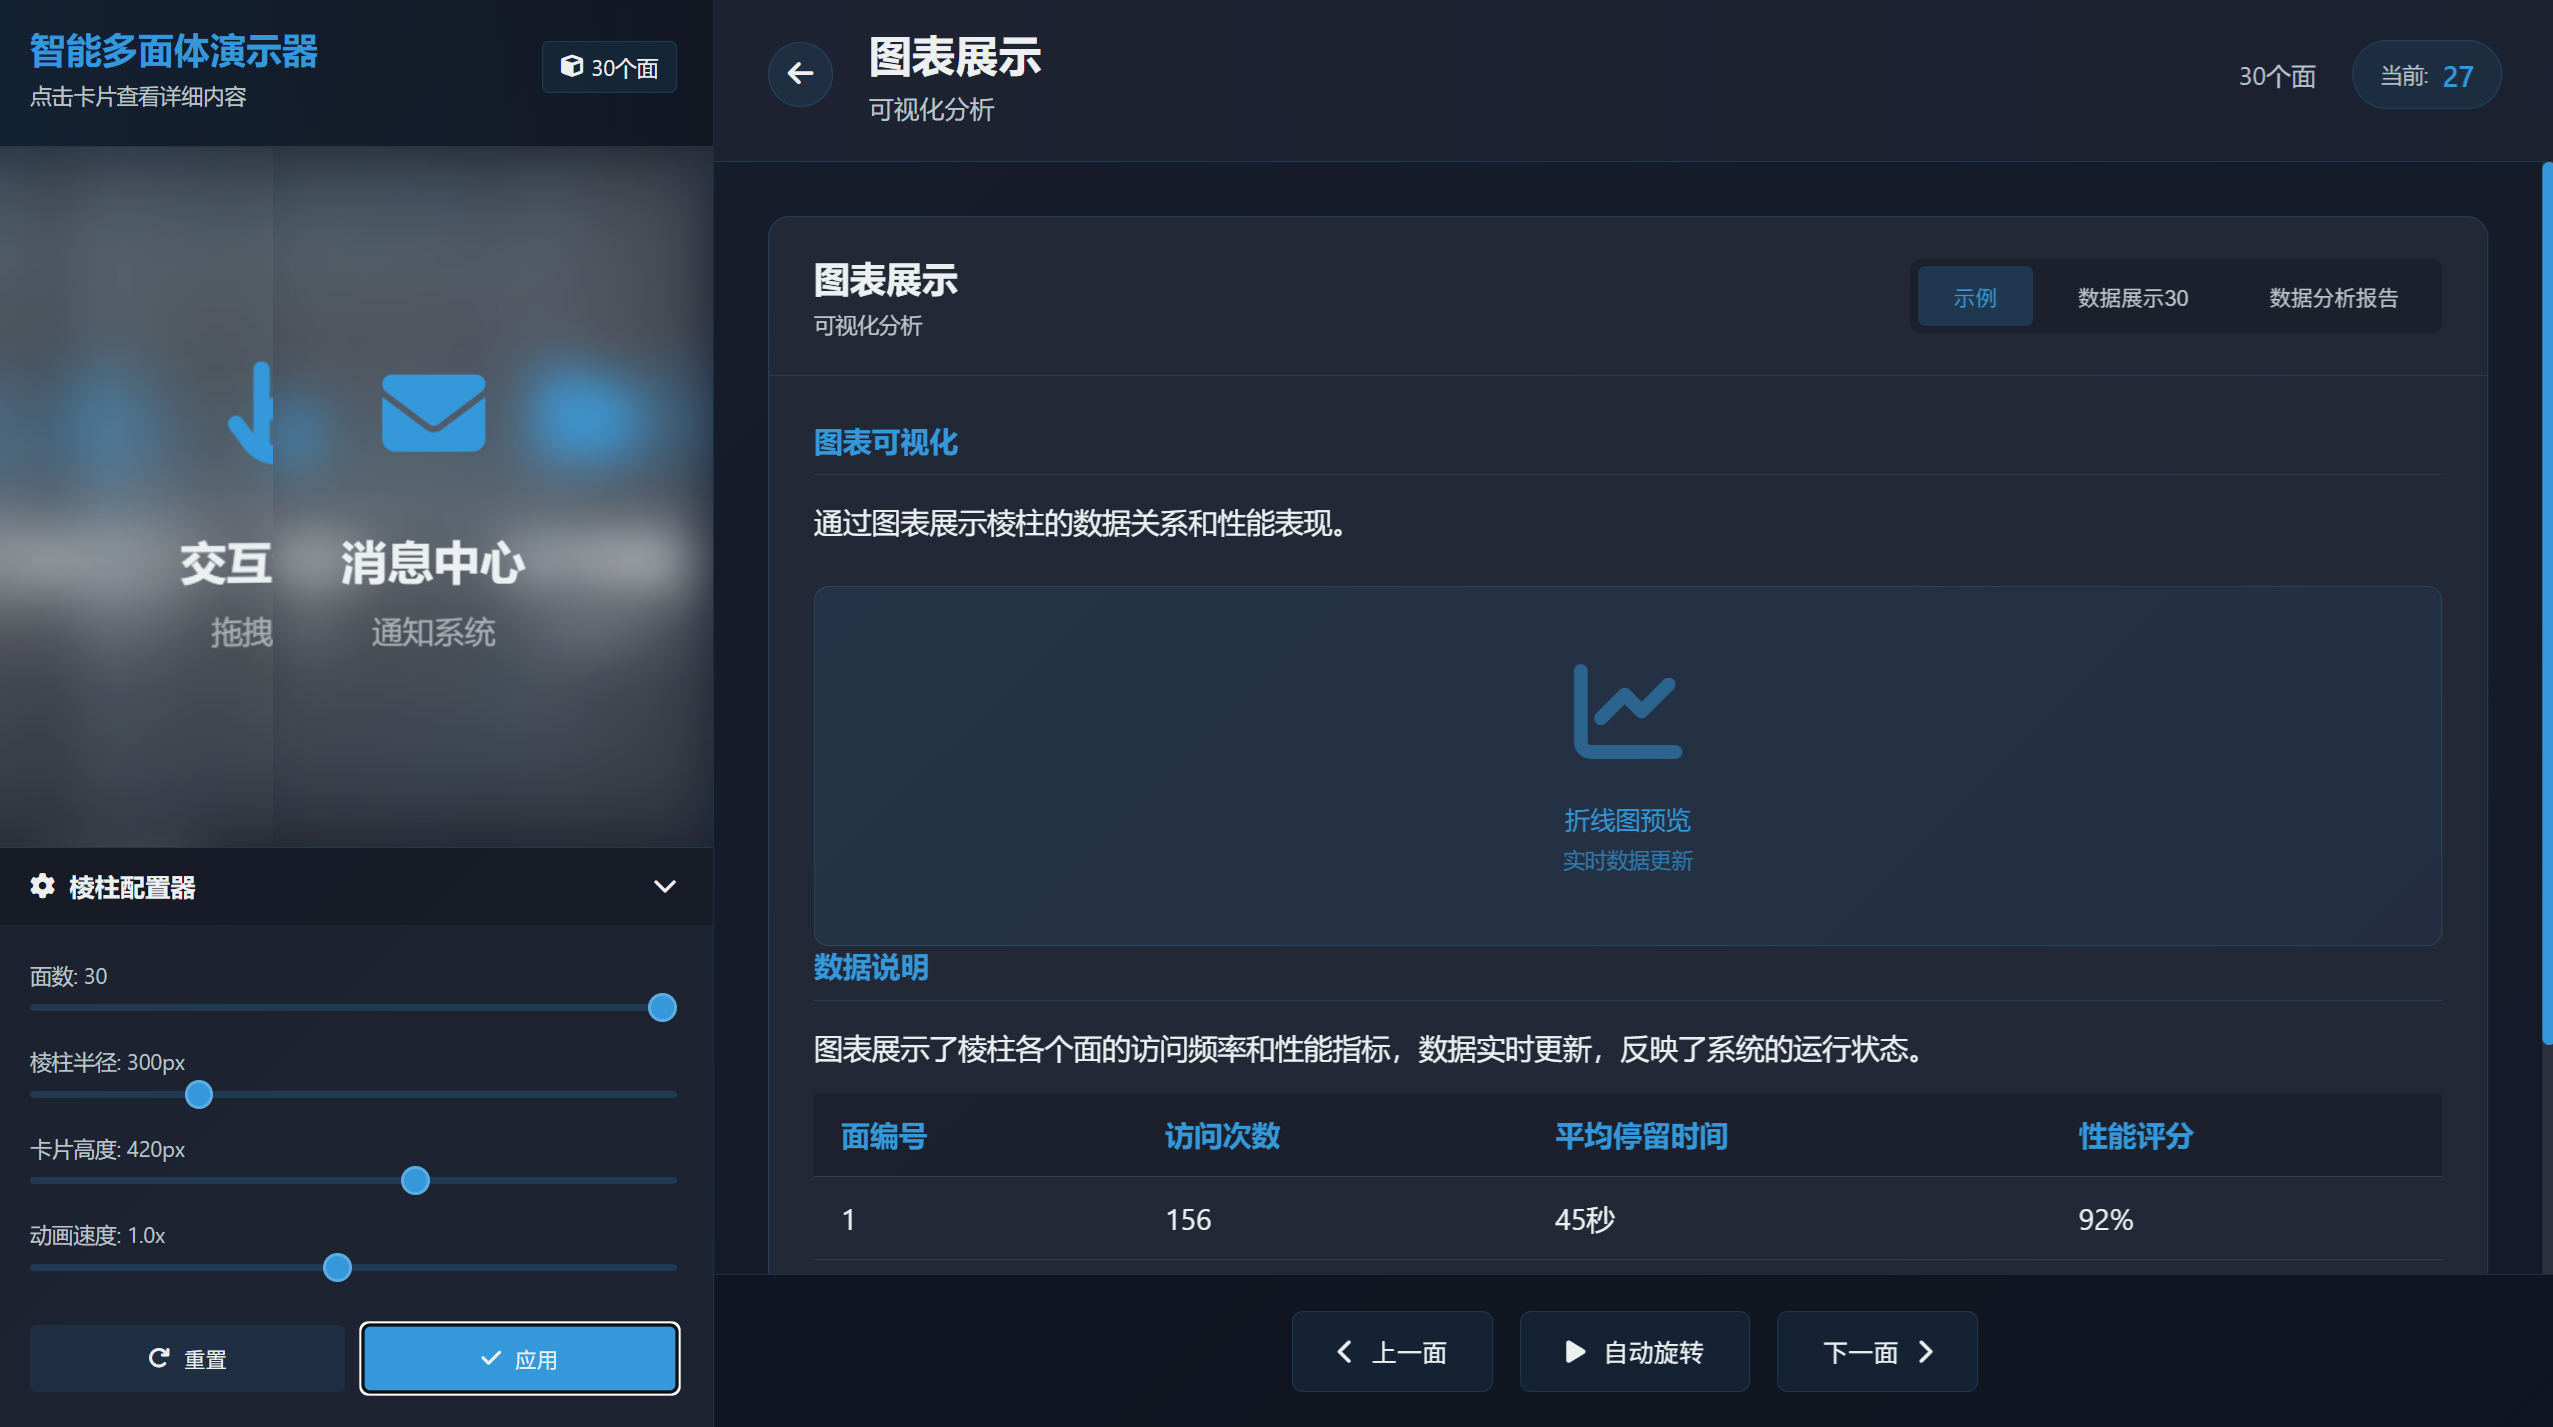
Task: Collapse the 棱柱配置器 panel chevron
Action: tap(664, 886)
